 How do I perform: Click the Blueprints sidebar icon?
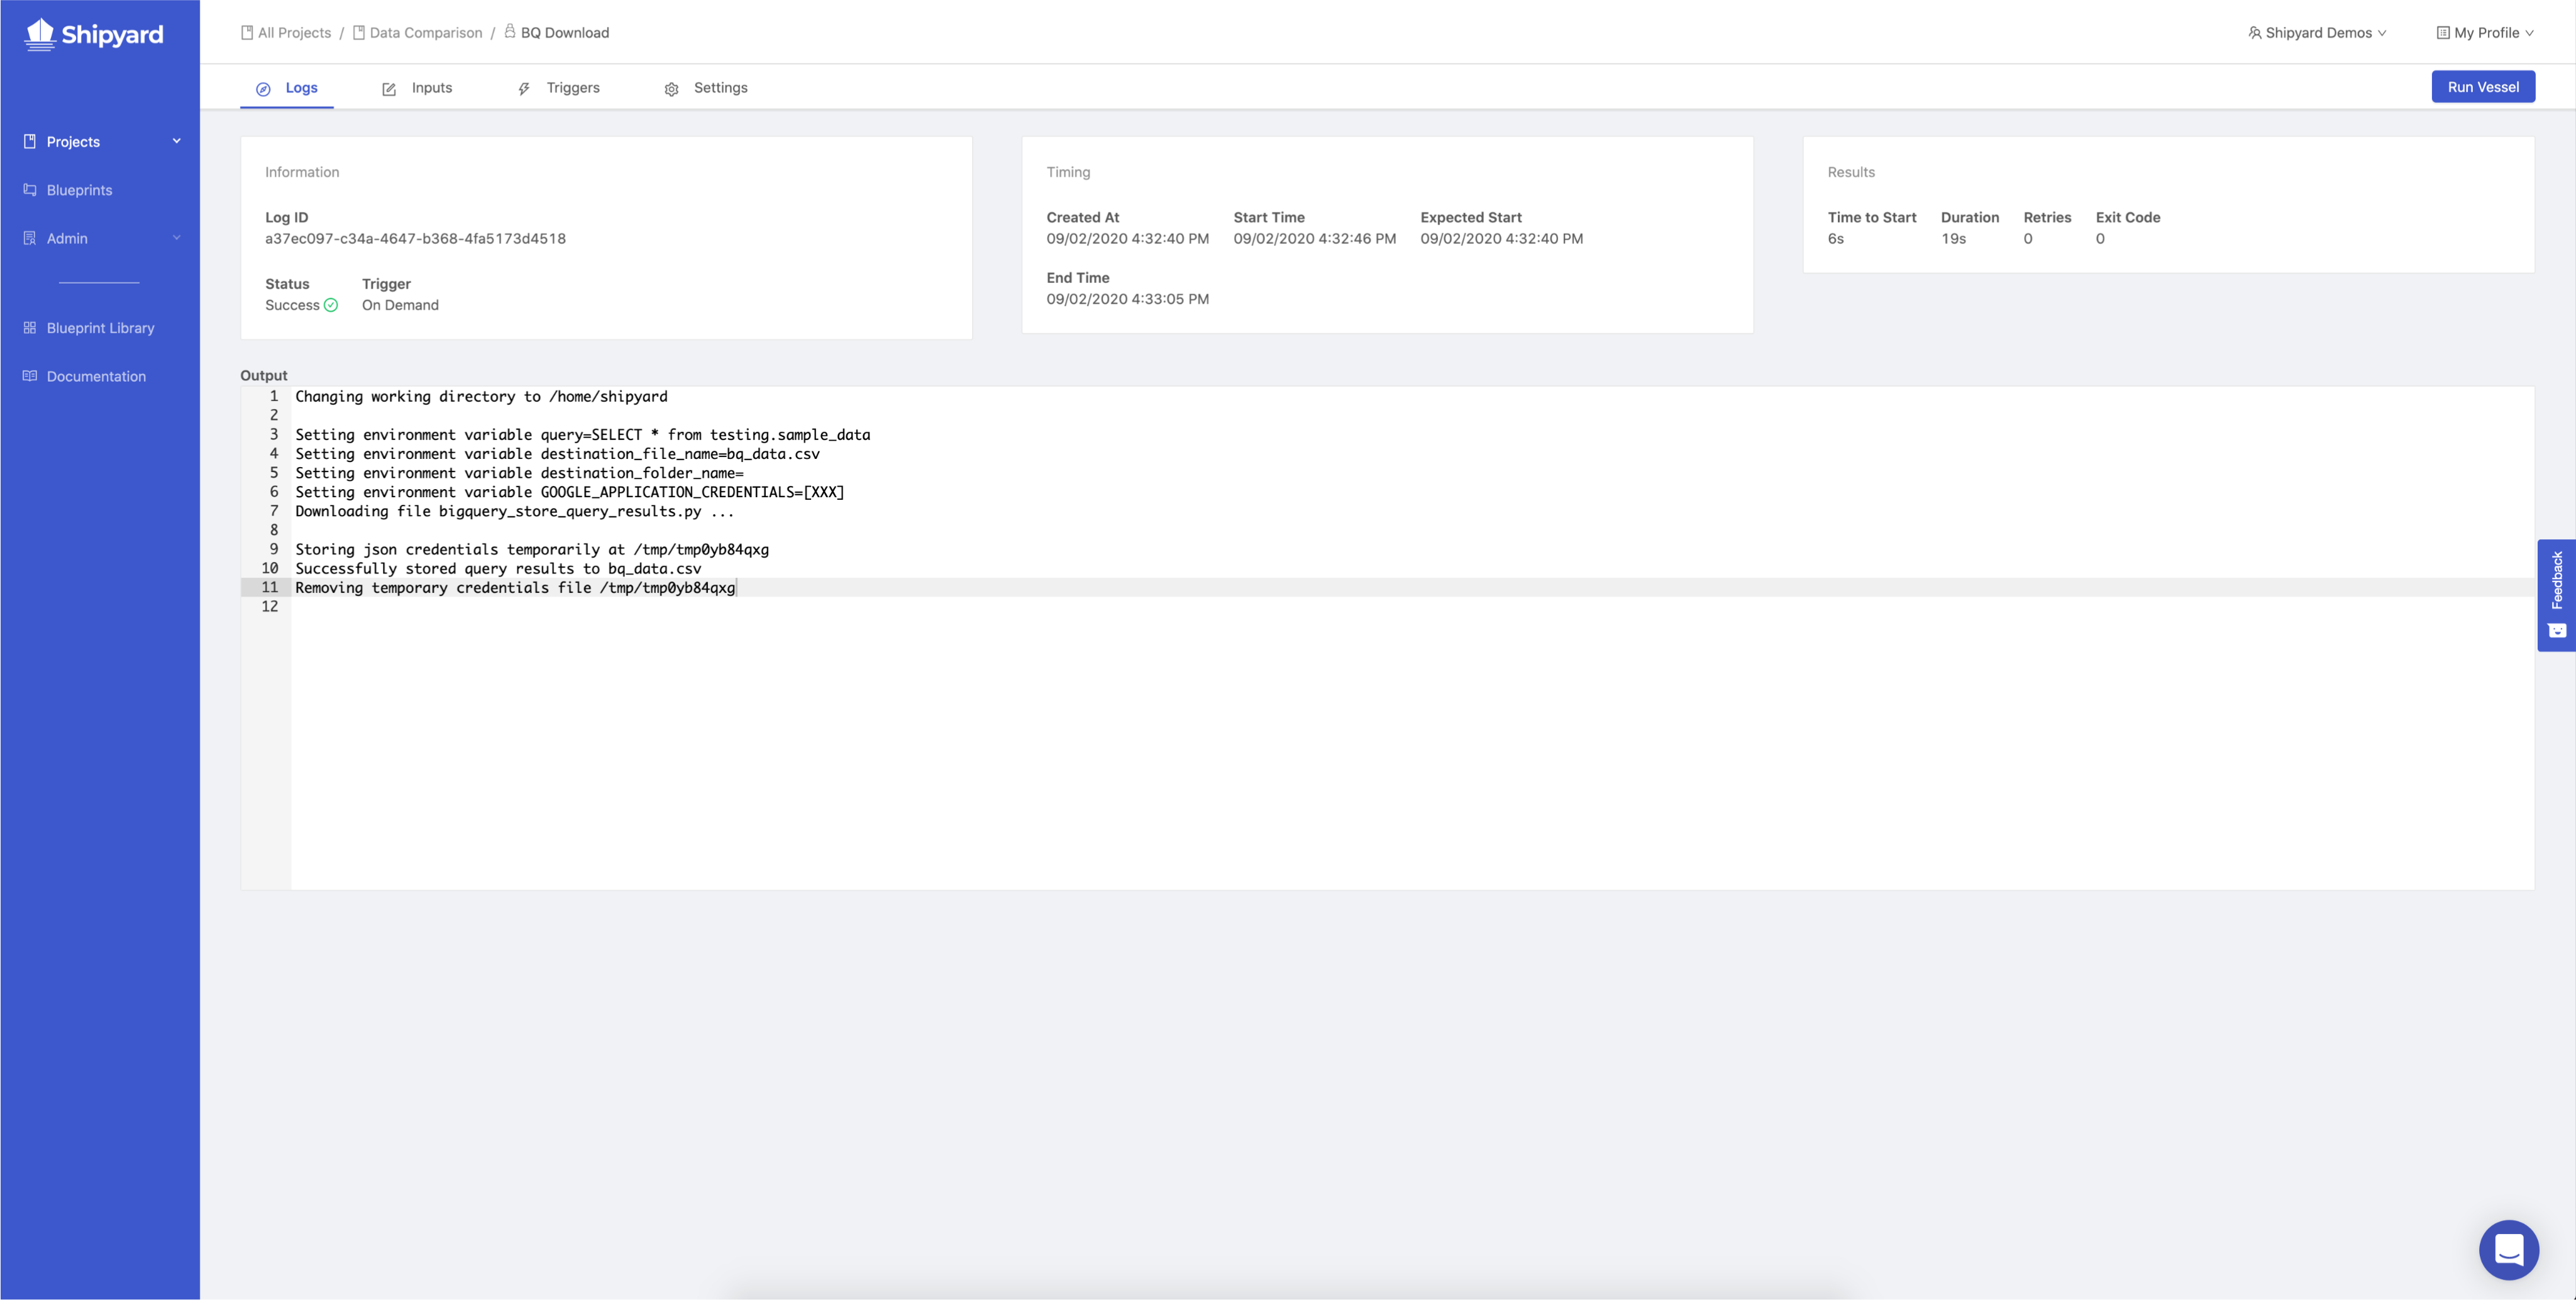pyautogui.click(x=30, y=190)
